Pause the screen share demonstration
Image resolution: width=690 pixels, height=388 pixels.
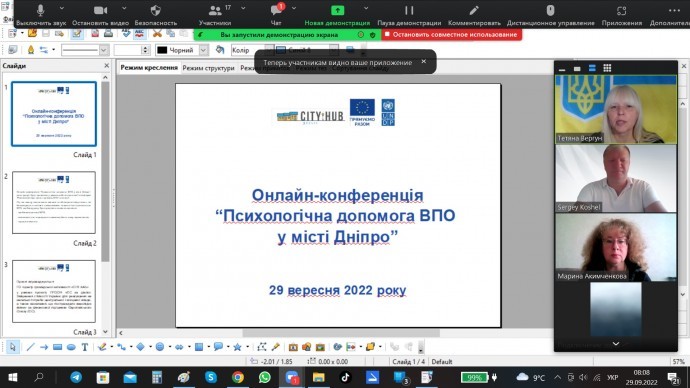tap(409, 11)
